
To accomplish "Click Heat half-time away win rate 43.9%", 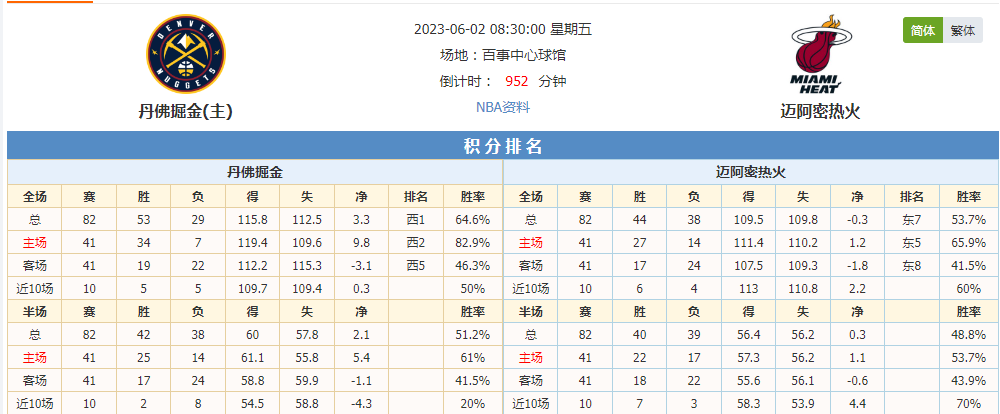I will (x=969, y=381).
